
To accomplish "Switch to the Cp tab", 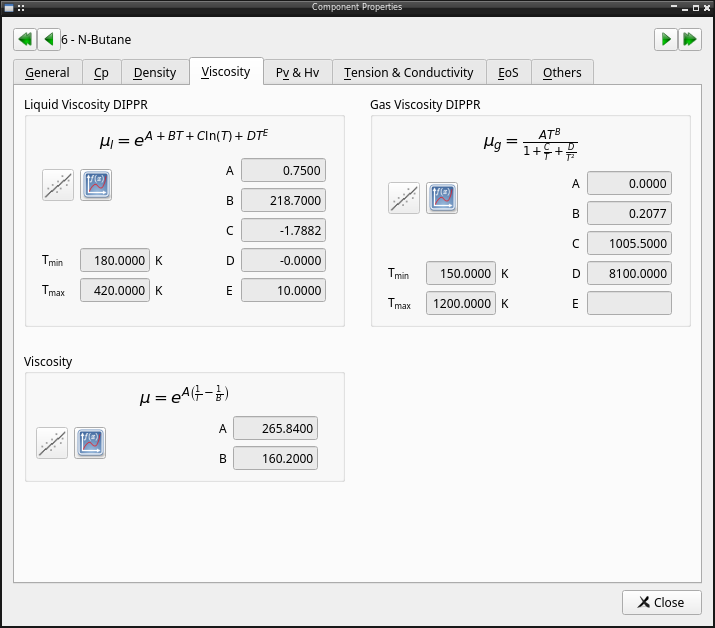I will tap(101, 73).
